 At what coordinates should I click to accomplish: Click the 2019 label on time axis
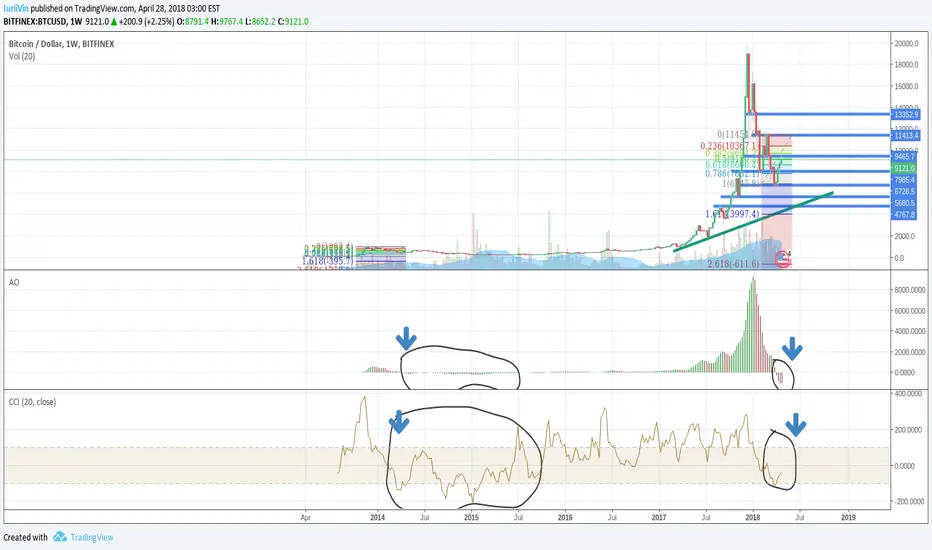pyautogui.click(x=848, y=517)
